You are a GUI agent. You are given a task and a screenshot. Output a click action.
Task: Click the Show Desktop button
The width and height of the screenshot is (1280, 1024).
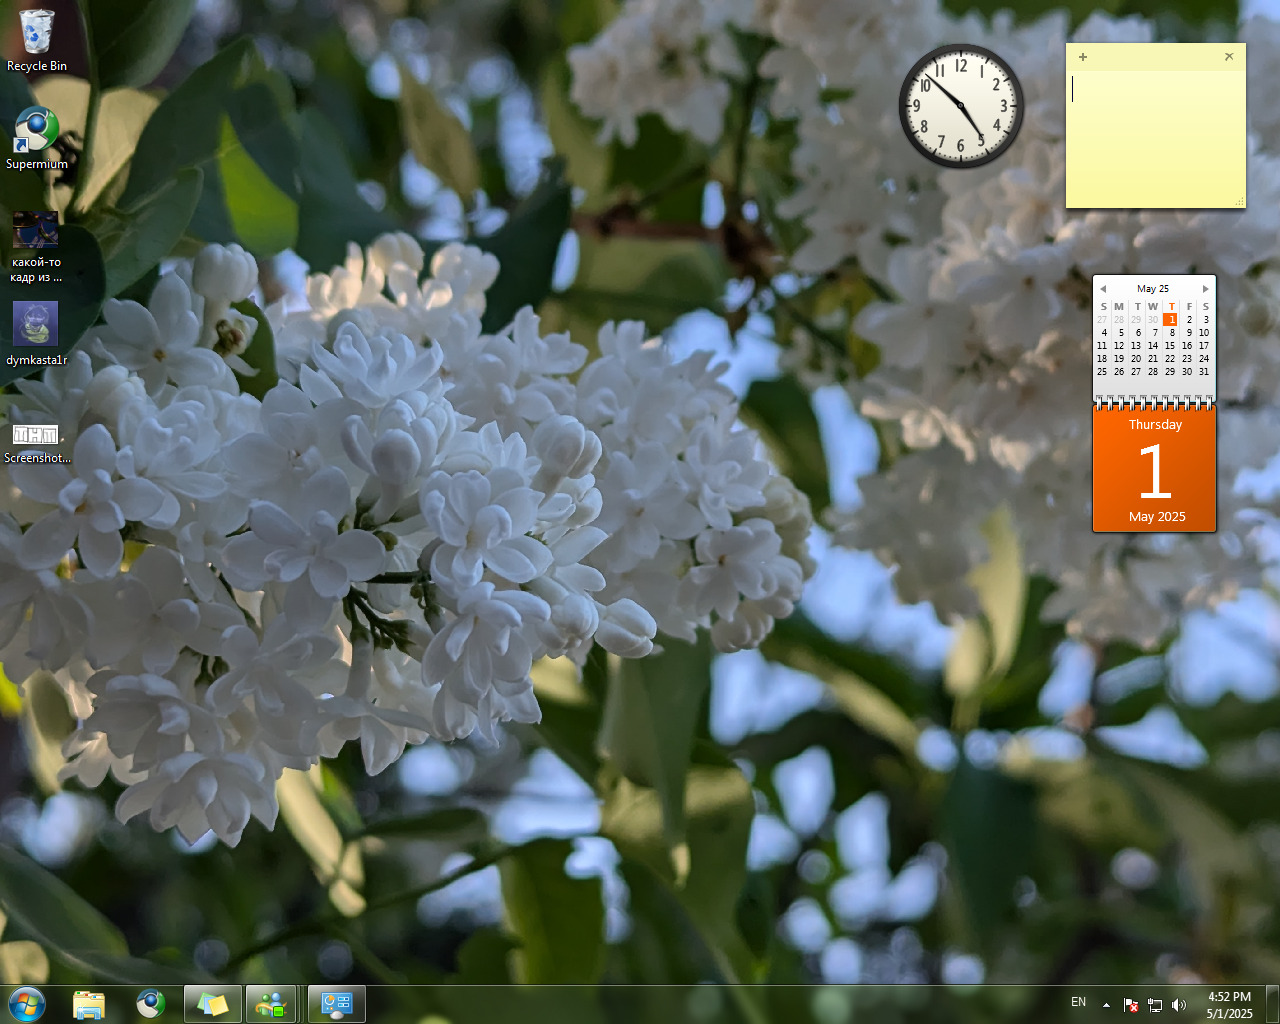(1273, 1004)
